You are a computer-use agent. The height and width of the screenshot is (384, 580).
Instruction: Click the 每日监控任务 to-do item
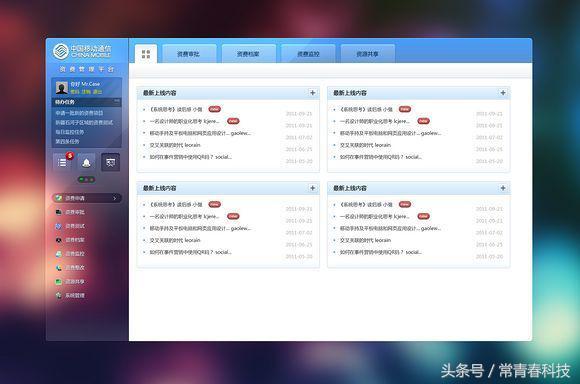[x=70, y=132]
